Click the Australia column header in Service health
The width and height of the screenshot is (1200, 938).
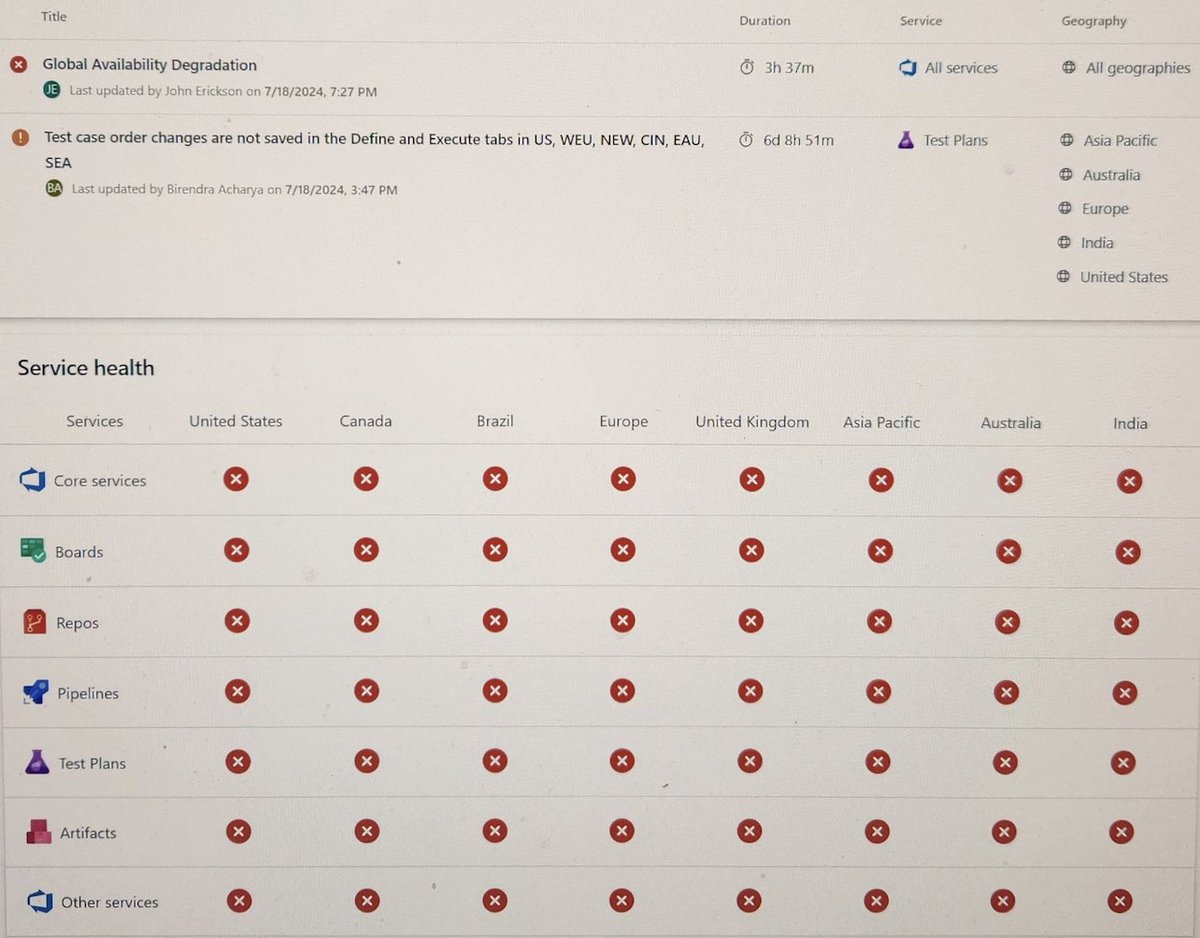click(1011, 423)
